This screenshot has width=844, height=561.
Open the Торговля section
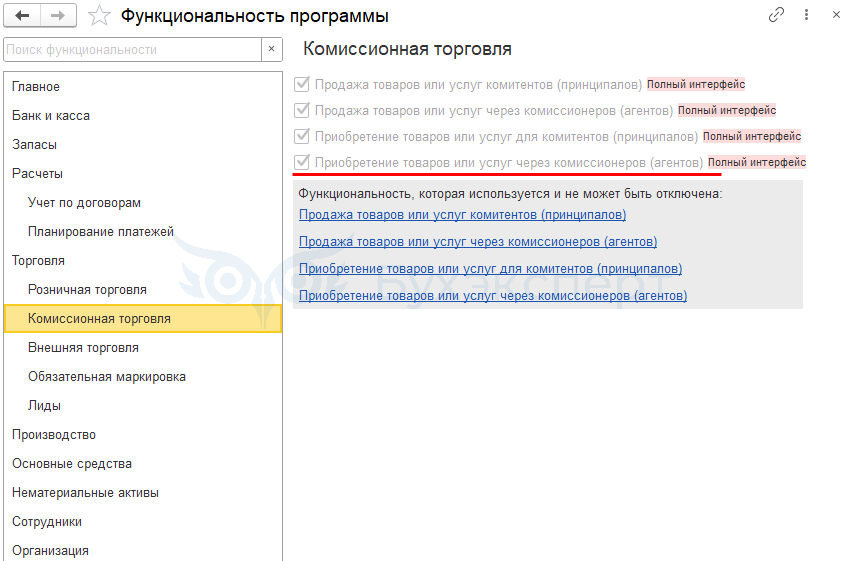tap(143, 261)
